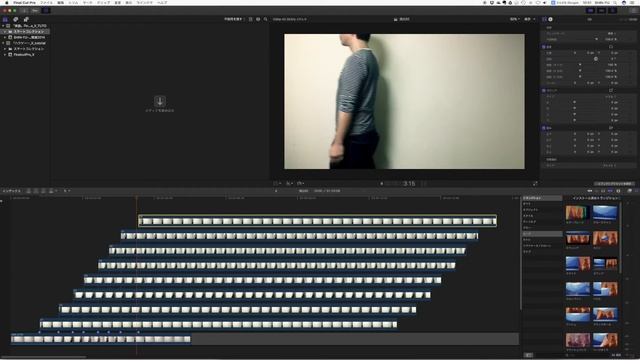Adjust the Scale X slider in the inspector
Screen dimensions: 640x360
pyautogui.click(x=580, y=71)
